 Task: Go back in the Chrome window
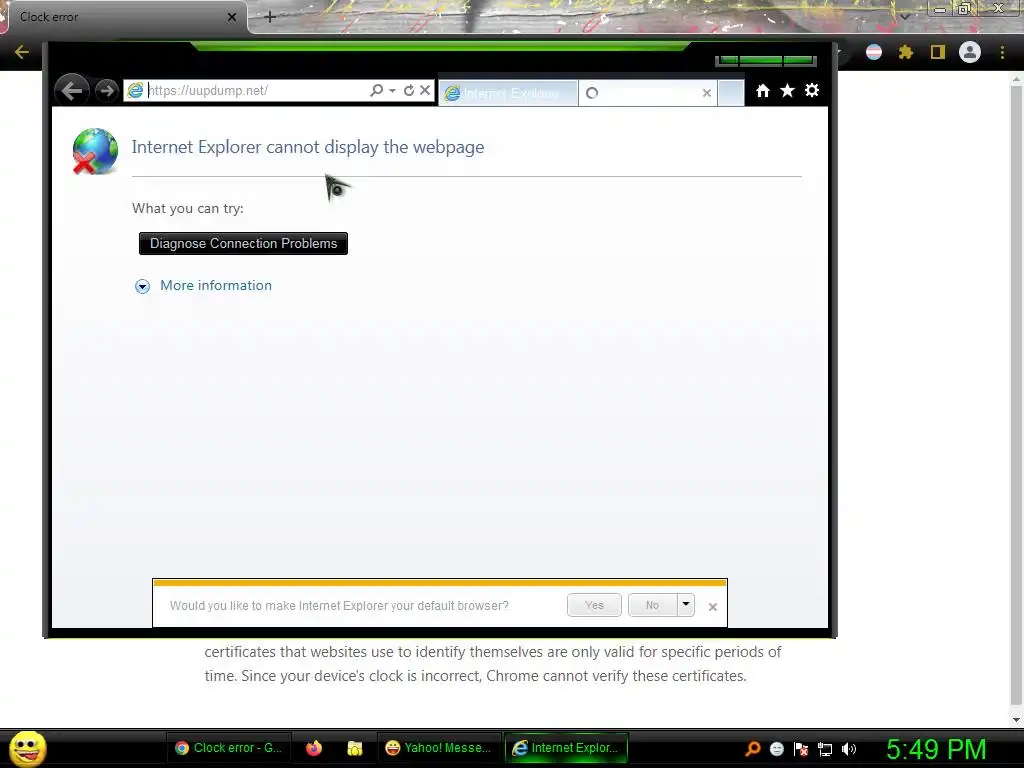pos(22,52)
